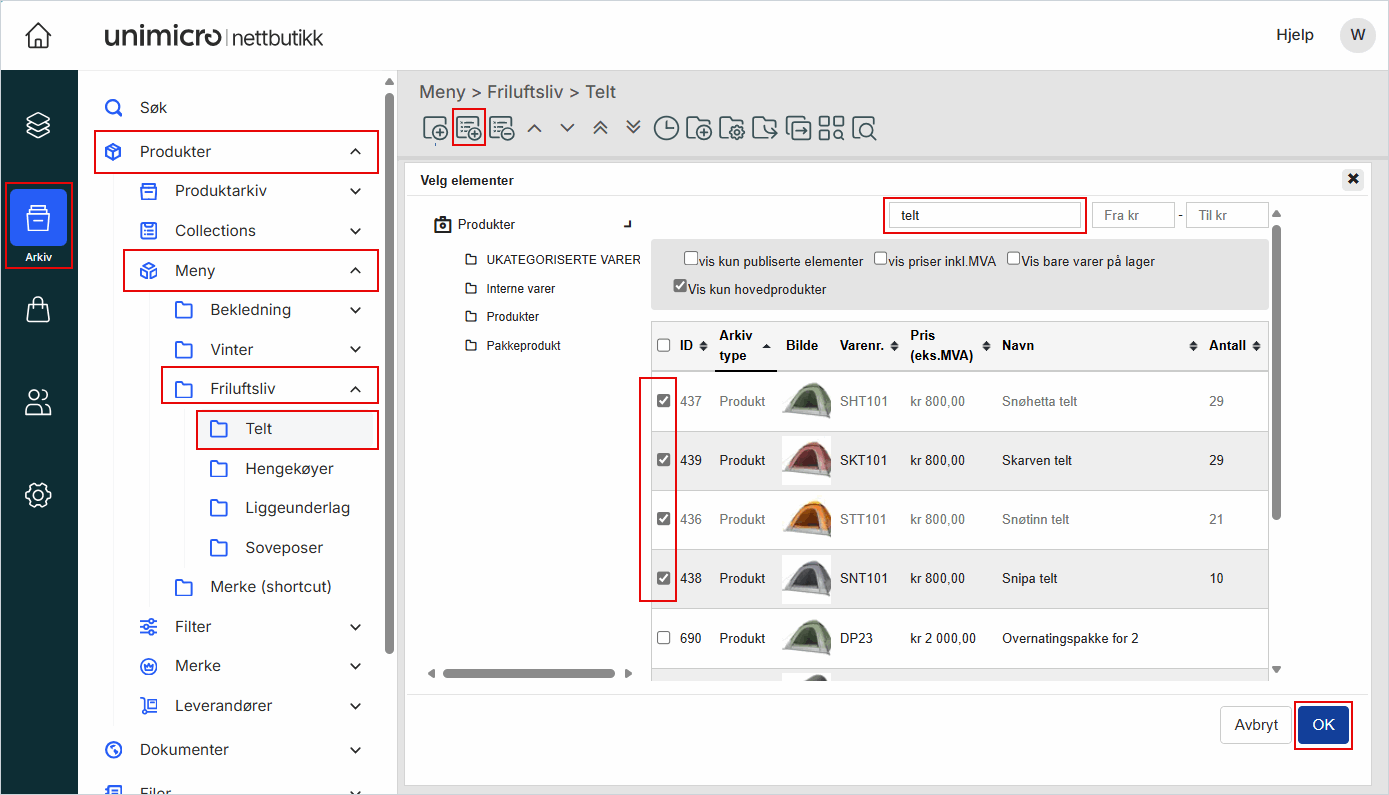Screen dimensions: 1389x795
Task: Click the home icon at top left
Action: [38, 36]
